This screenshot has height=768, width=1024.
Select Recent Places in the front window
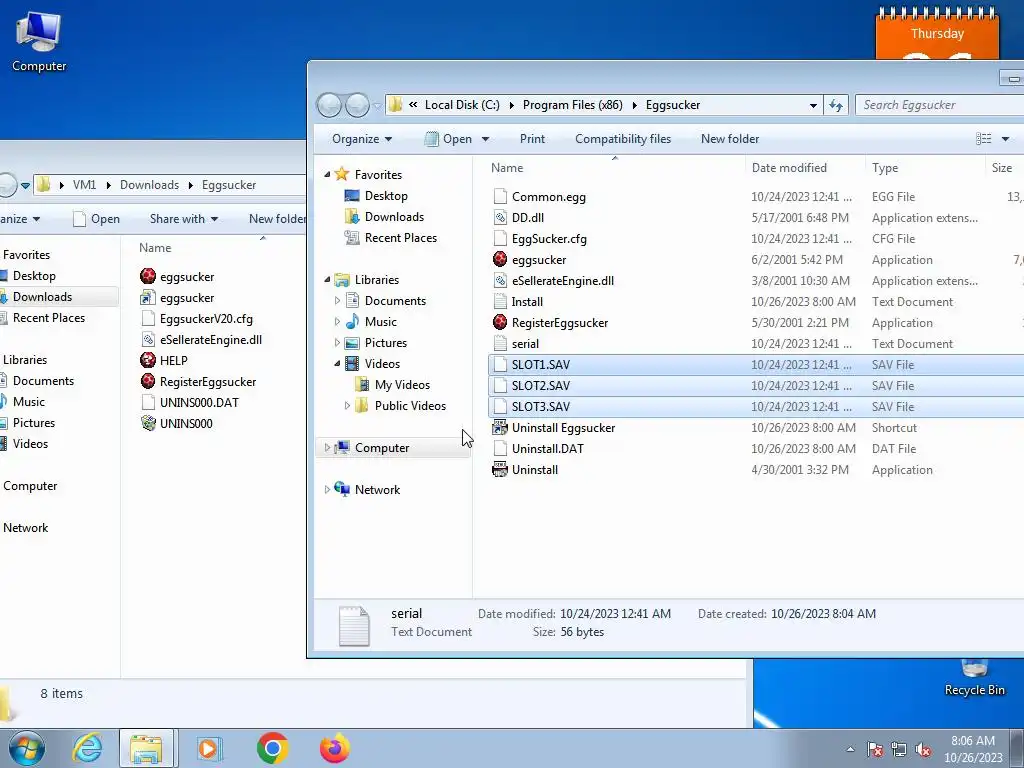pos(391,238)
